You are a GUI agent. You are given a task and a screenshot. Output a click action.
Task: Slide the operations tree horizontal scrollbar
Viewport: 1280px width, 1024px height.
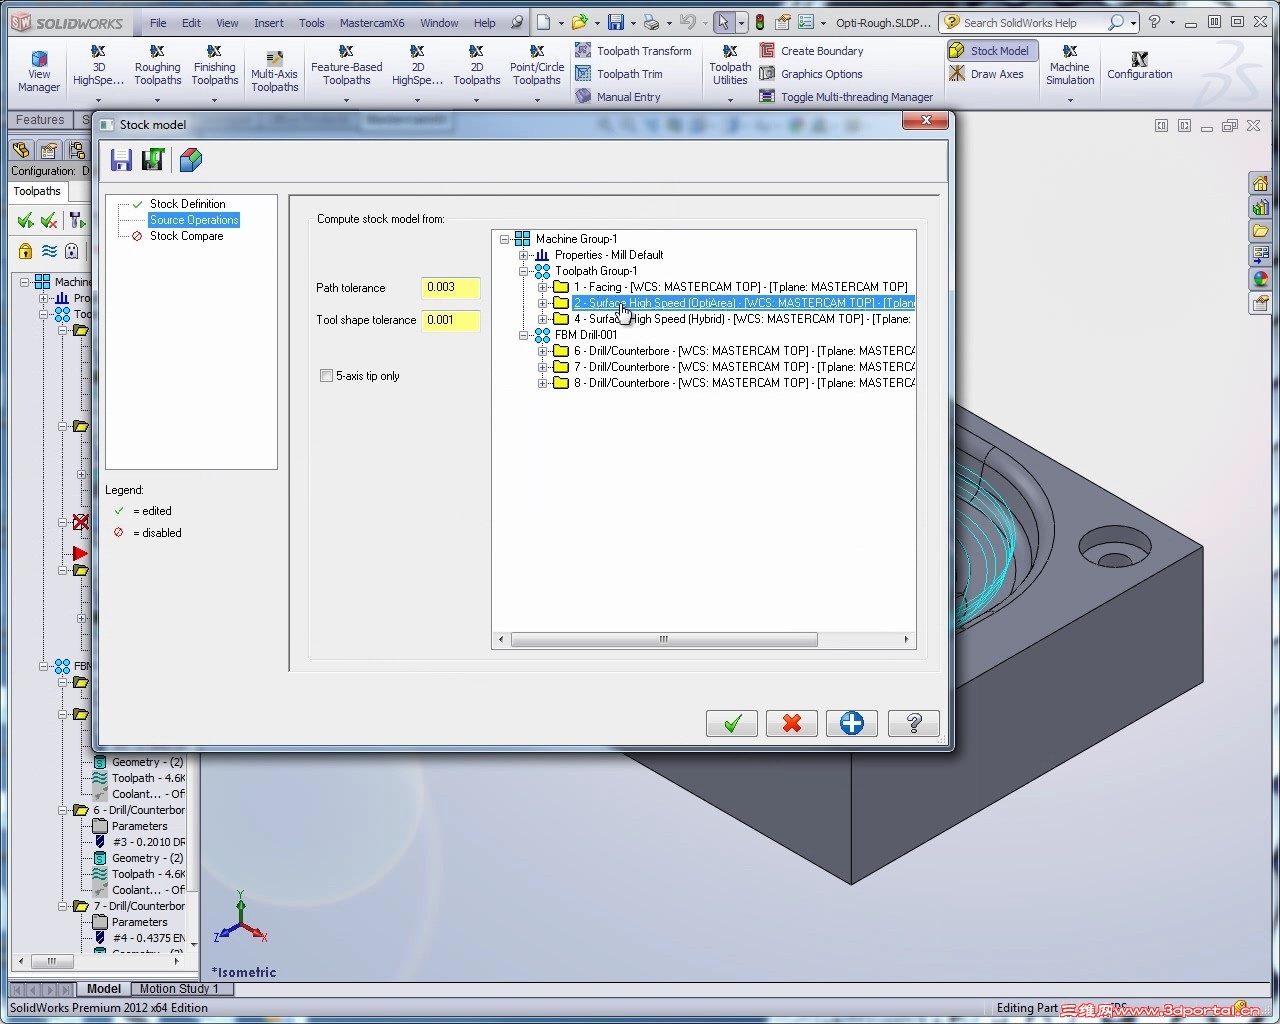tap(664, 640)
